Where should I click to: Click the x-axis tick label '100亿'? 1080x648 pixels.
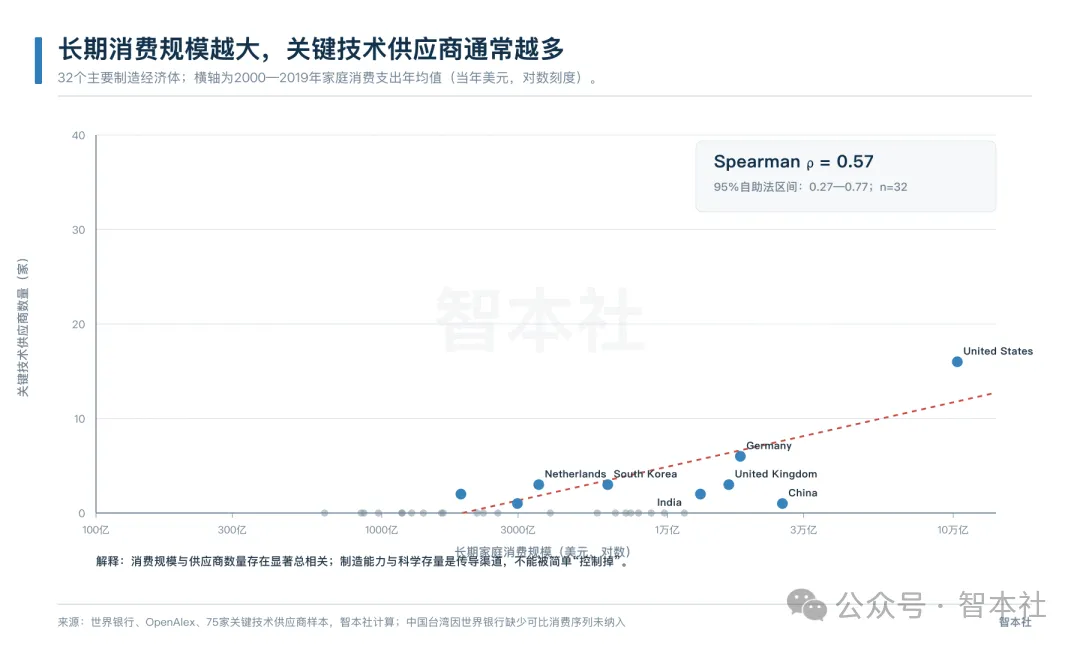96,530
